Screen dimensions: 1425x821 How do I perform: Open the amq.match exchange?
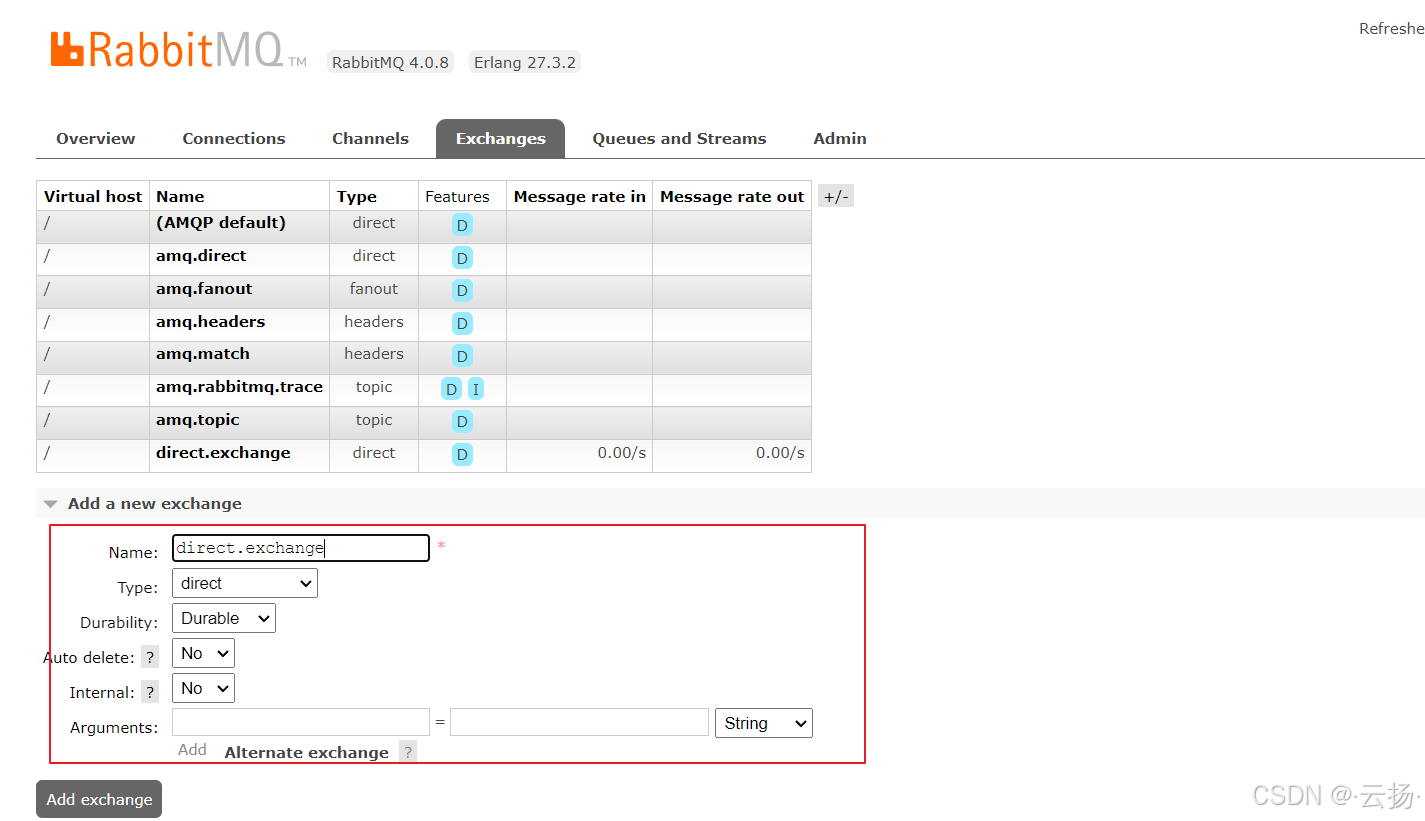[x=203, y=354]
